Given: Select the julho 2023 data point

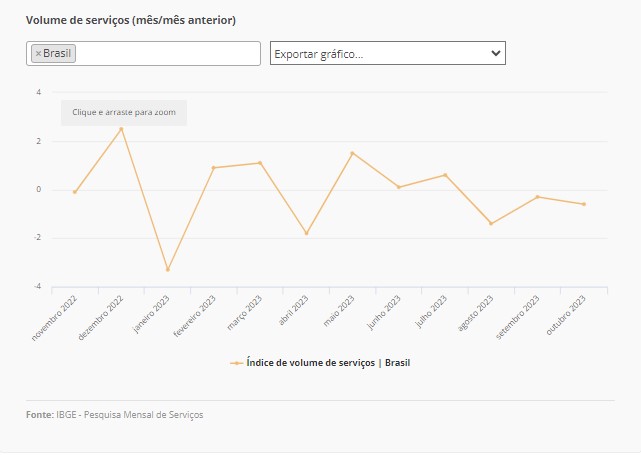Looking at the screenshot, I should (x=445, y=175).
